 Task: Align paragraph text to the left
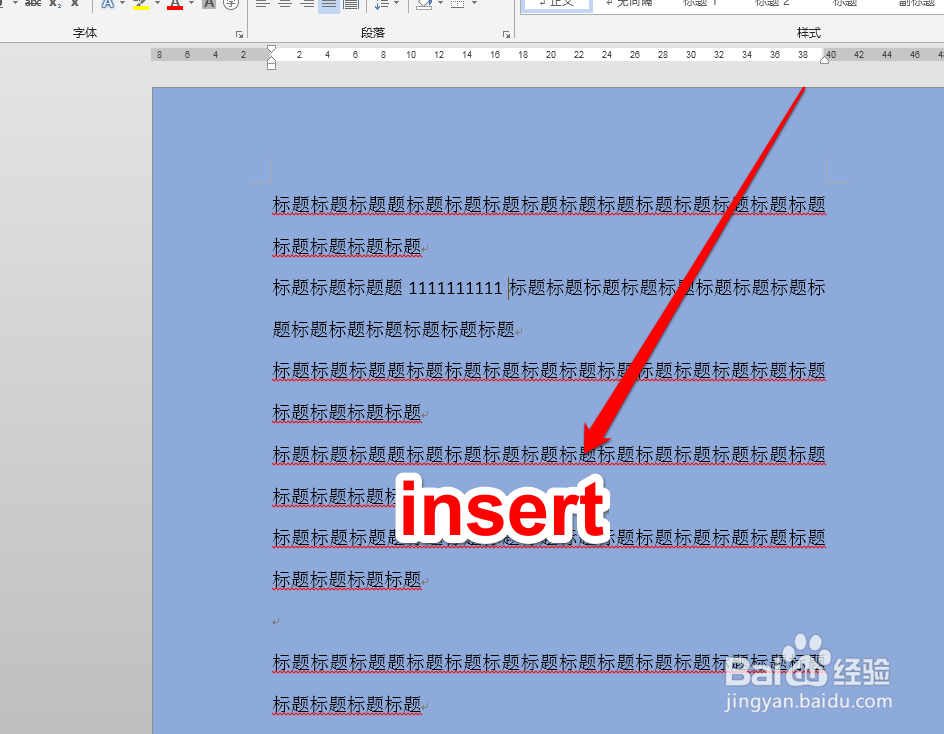262,4
